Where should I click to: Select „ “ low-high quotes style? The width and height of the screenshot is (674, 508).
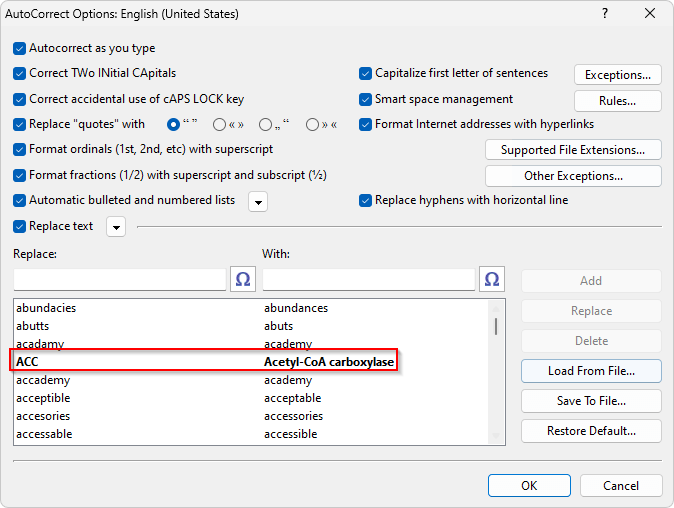[x=266, y=125]
